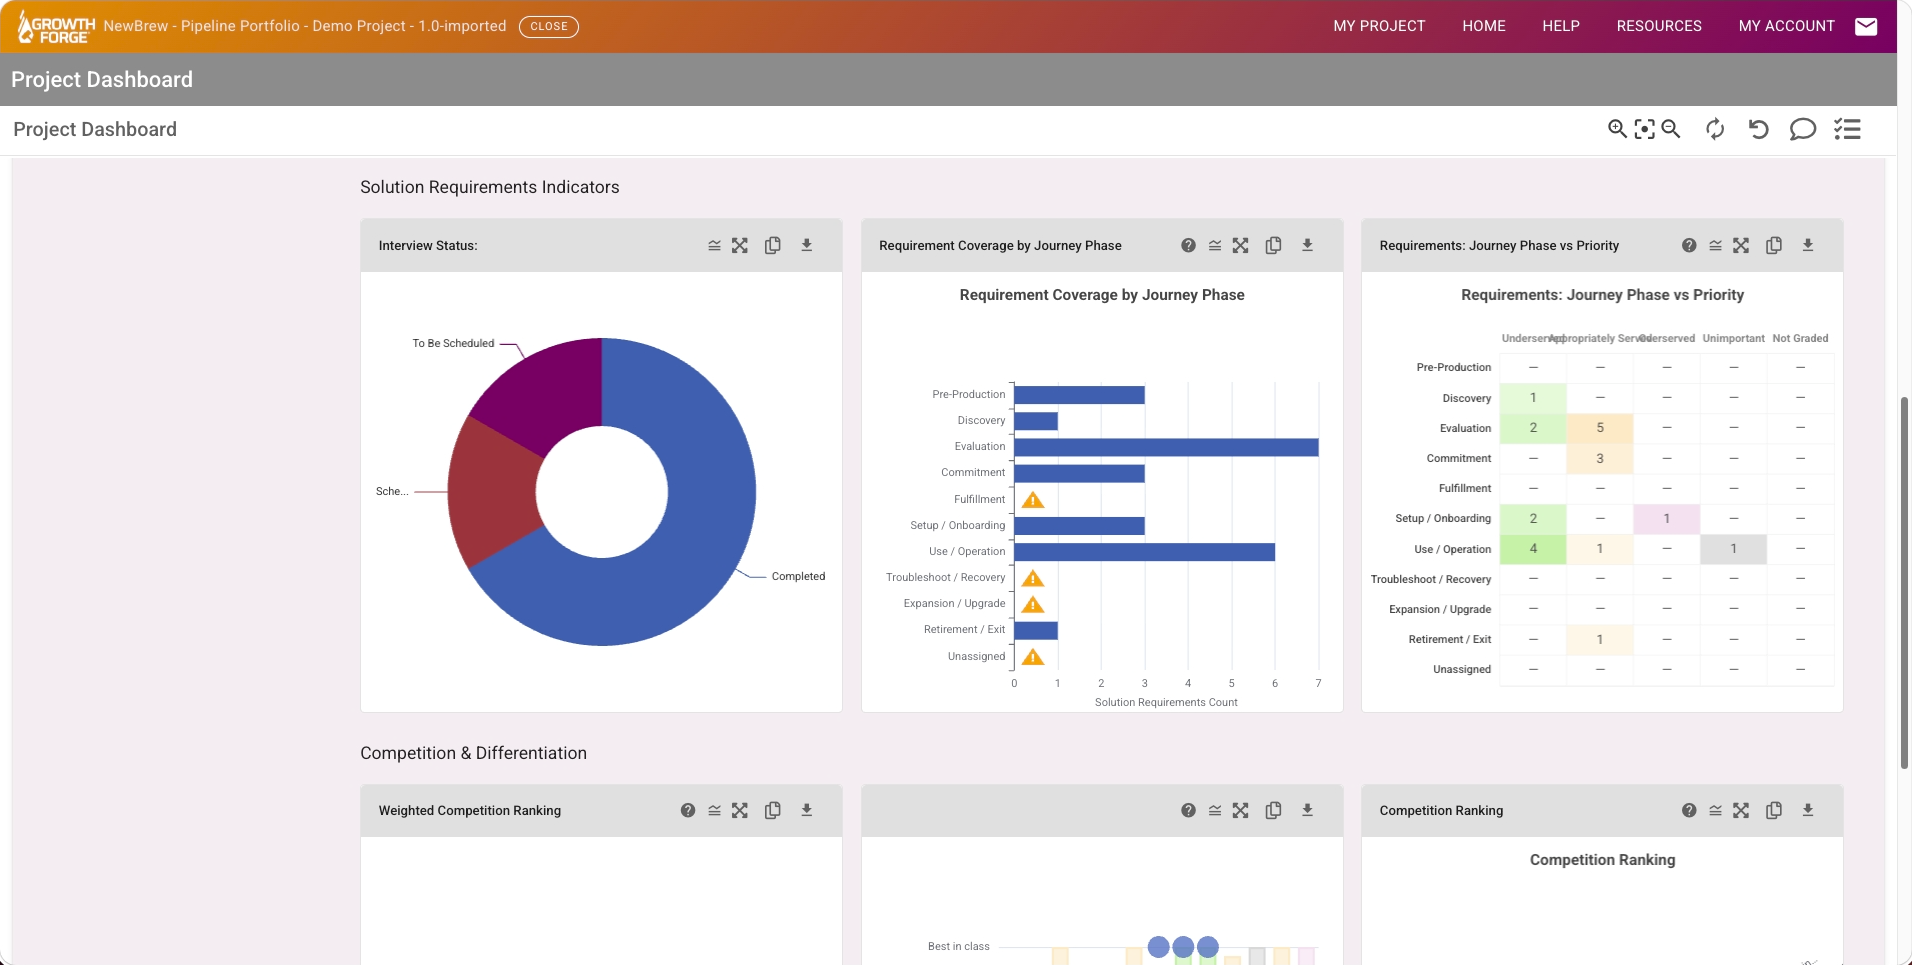Click the ≅ icon on Requirement Coverage panel

pyautogui.click(x=1215, y=245)
